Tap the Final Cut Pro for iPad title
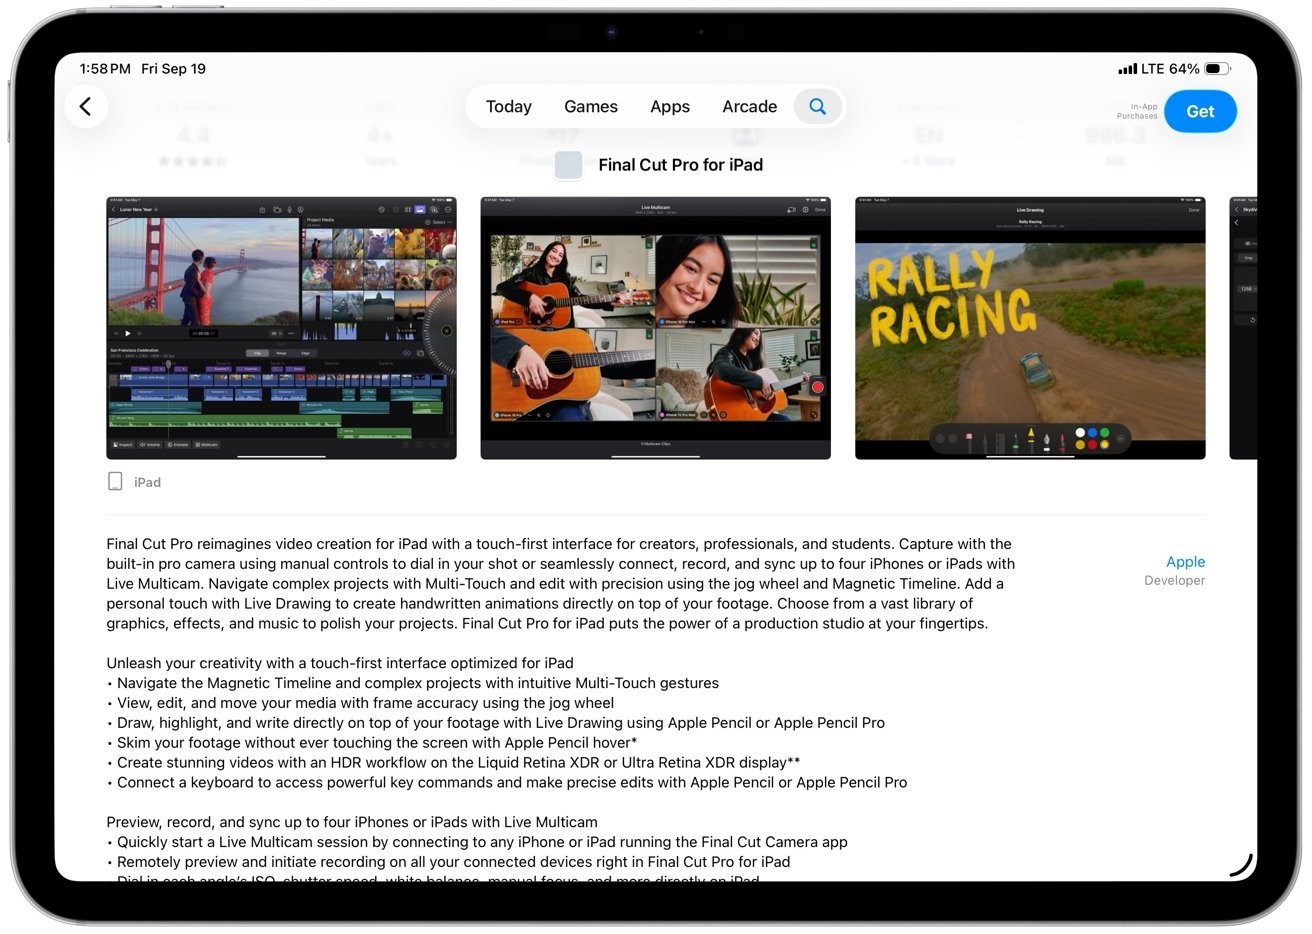 [x=680, y=165]
